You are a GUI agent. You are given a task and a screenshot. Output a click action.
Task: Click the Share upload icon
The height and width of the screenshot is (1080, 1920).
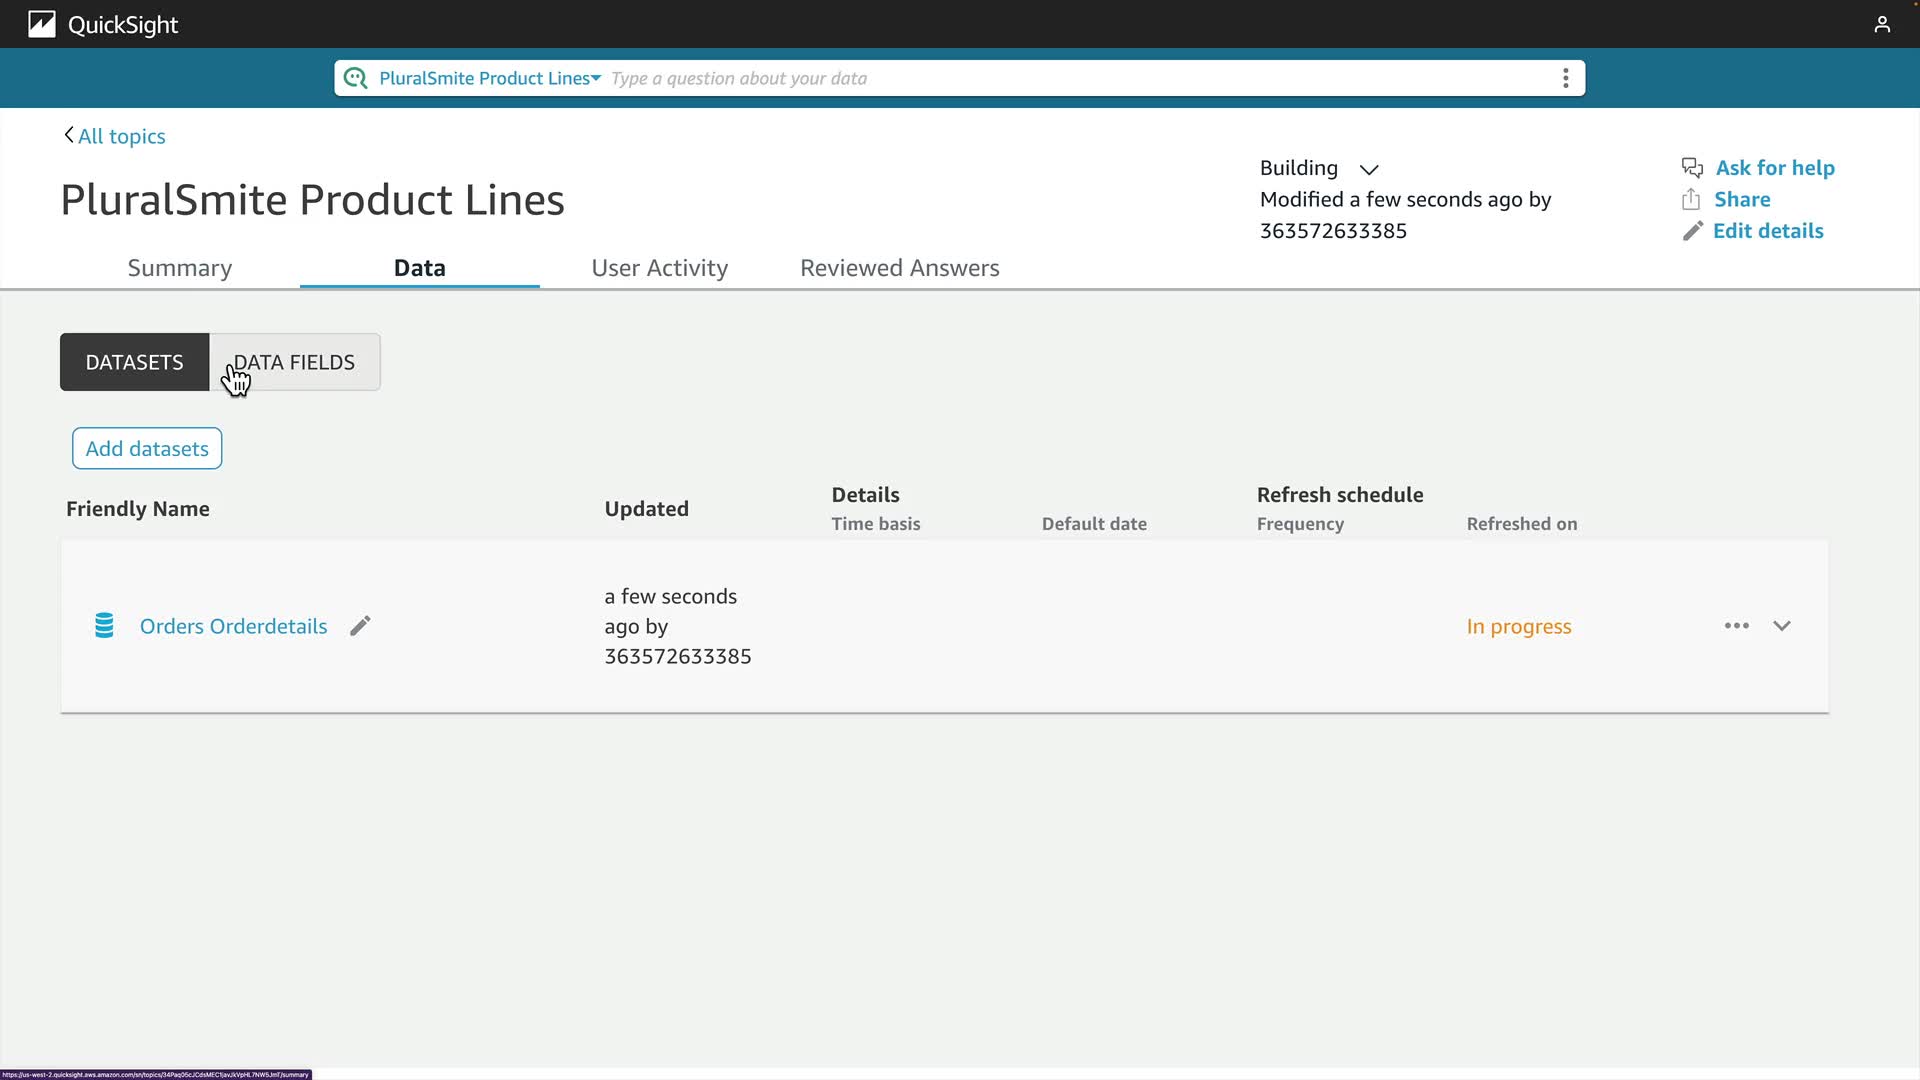pos(1691,199)
